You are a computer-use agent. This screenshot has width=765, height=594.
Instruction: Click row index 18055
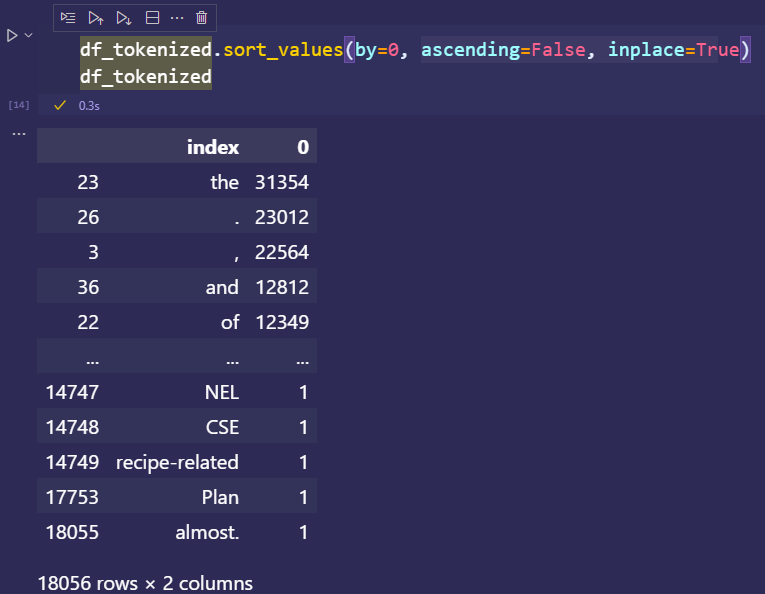(x=72, y=533)
